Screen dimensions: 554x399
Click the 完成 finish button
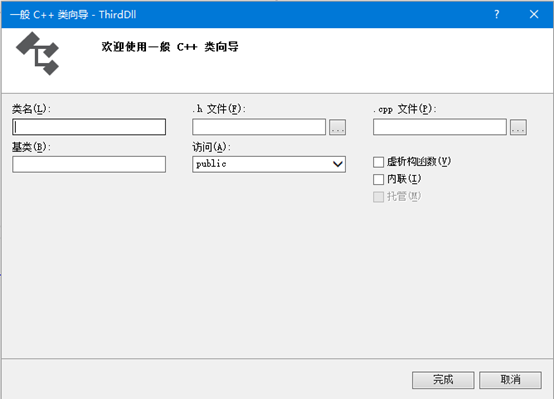pos(443,380)
